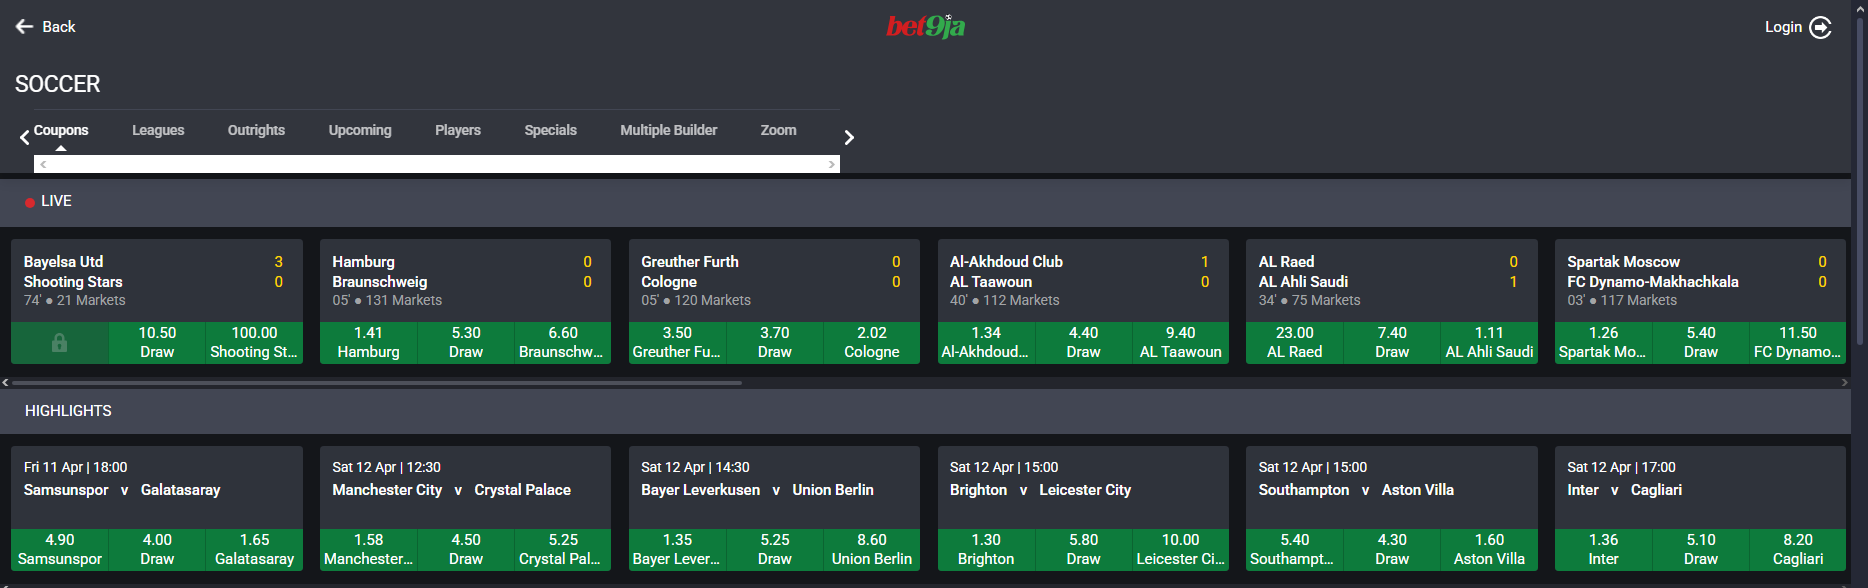
Task: Open the bet9ja logo home link
Action: click(926, 26)
